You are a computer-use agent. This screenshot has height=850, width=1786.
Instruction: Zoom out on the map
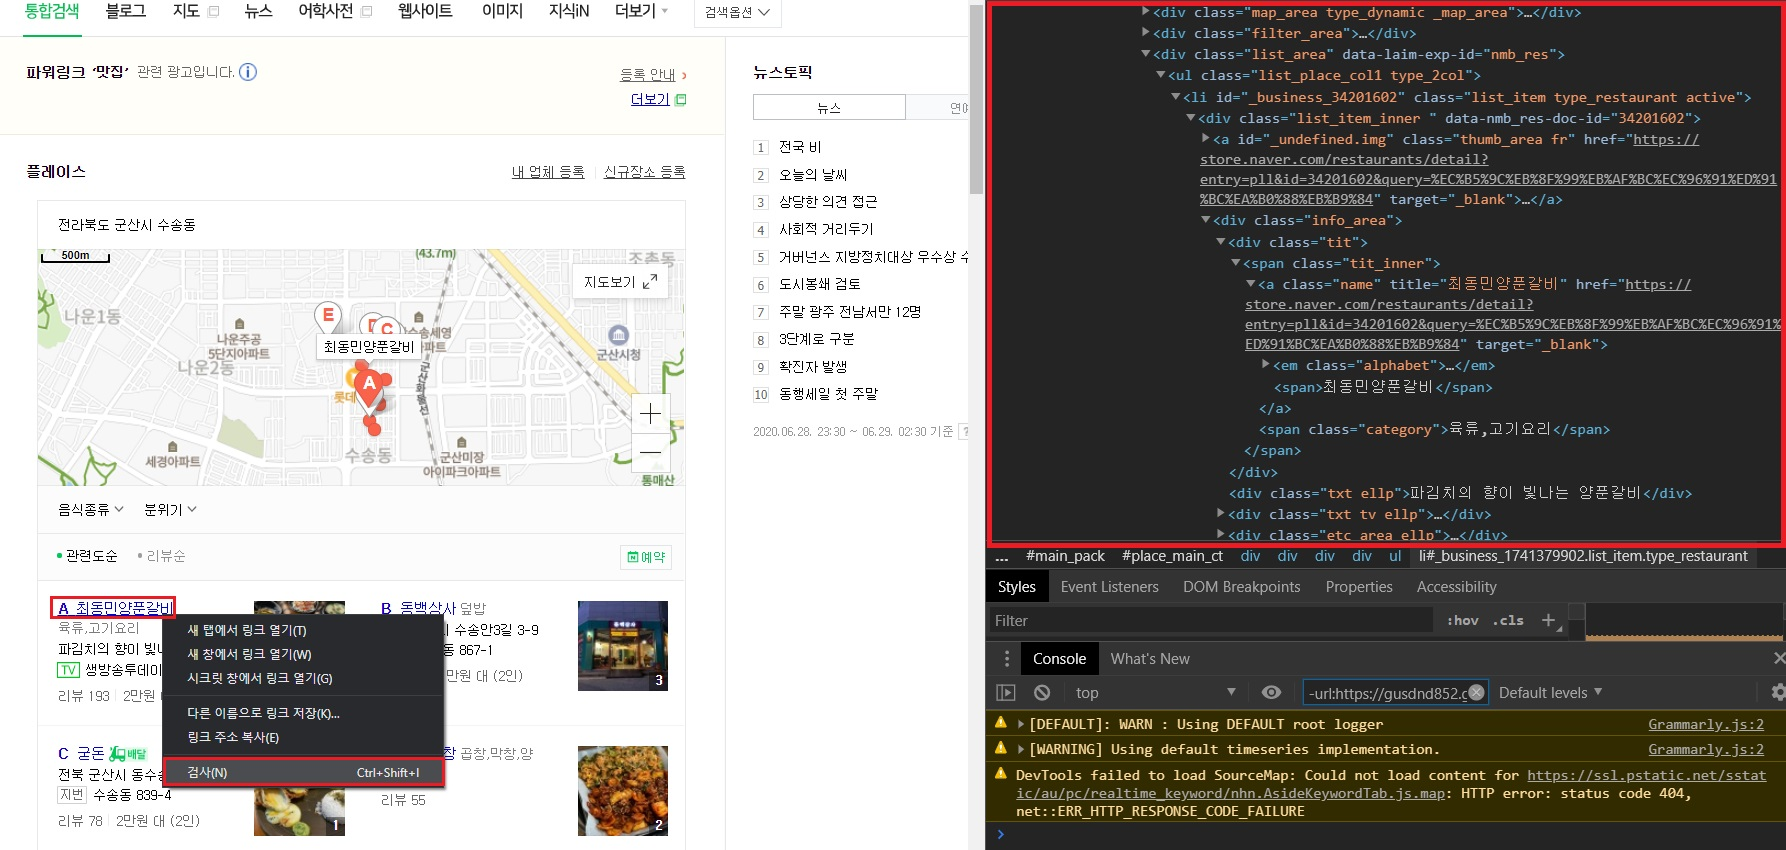click(650, 453)
